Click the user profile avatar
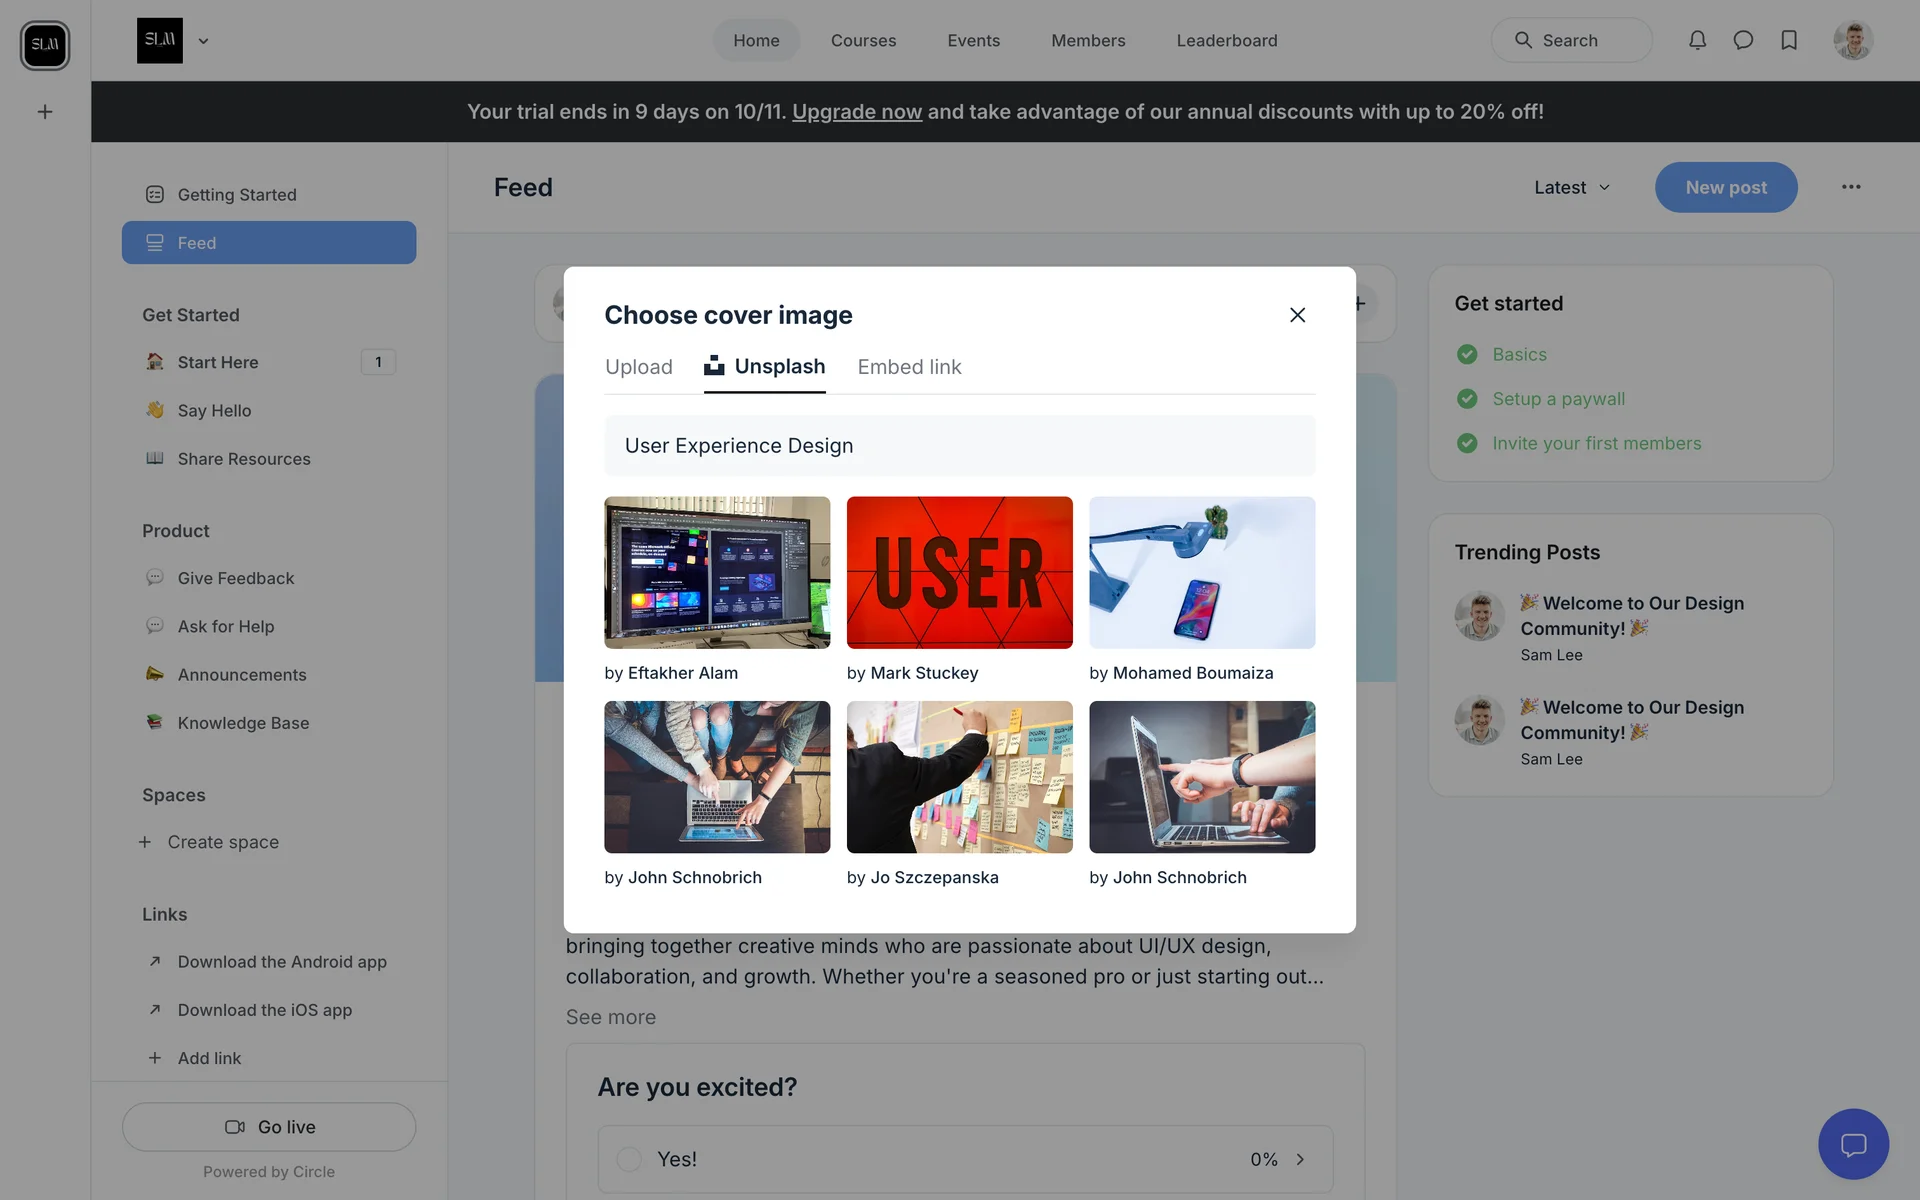Screen dimensions: 1920x1200 pyautogui.click(x=1853, y=40)
